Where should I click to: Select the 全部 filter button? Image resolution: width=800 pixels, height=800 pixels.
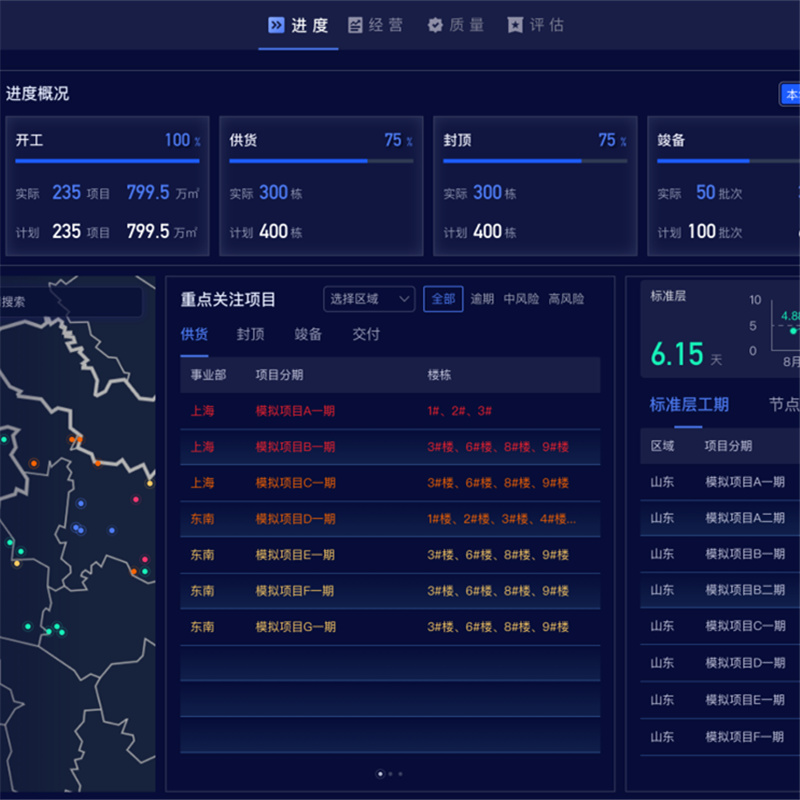[443, 299]
